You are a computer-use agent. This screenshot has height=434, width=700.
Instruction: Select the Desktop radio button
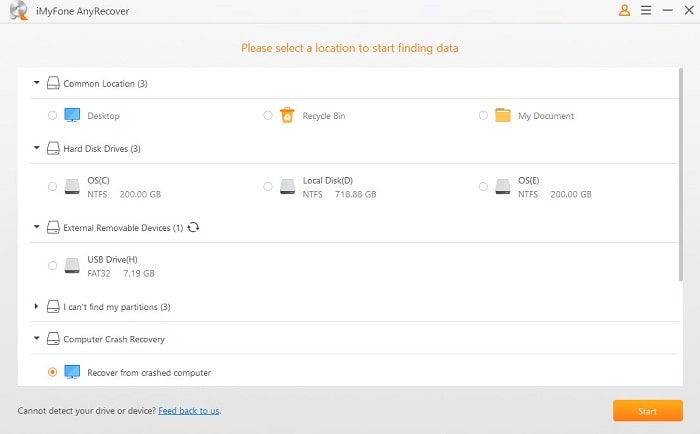click(52, 115)
